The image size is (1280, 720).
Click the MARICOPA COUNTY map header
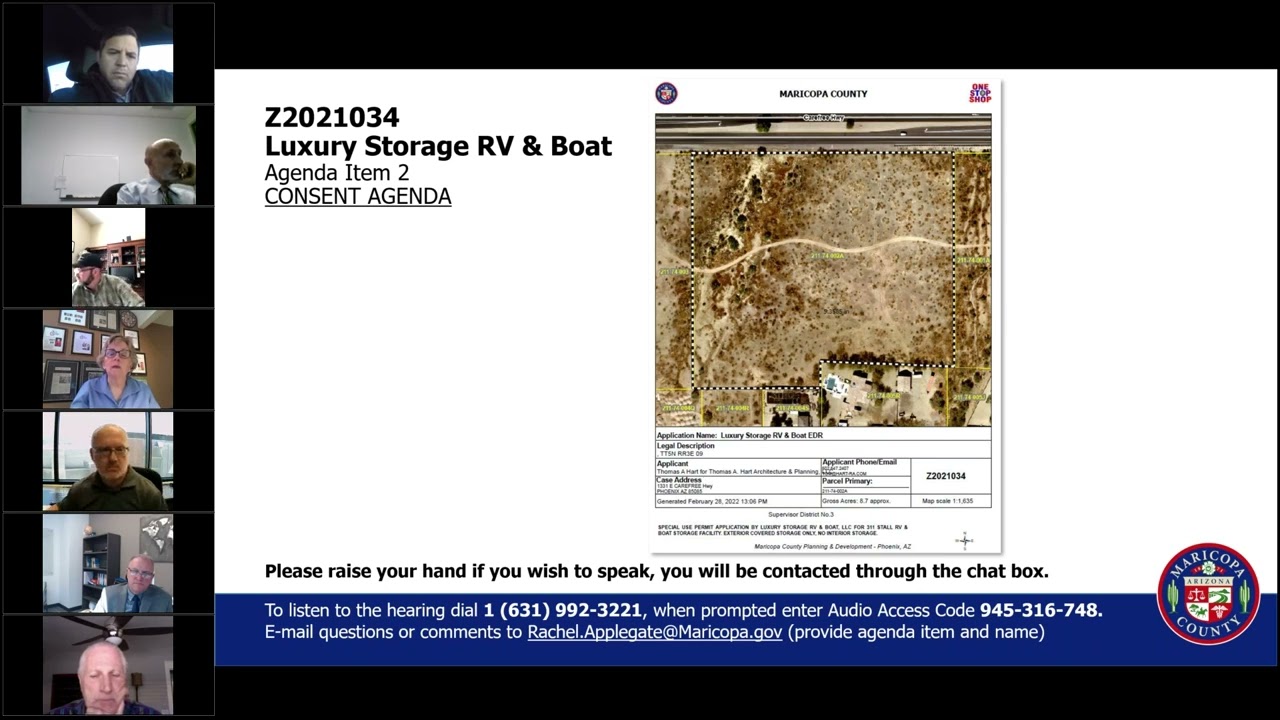point(823,94)
